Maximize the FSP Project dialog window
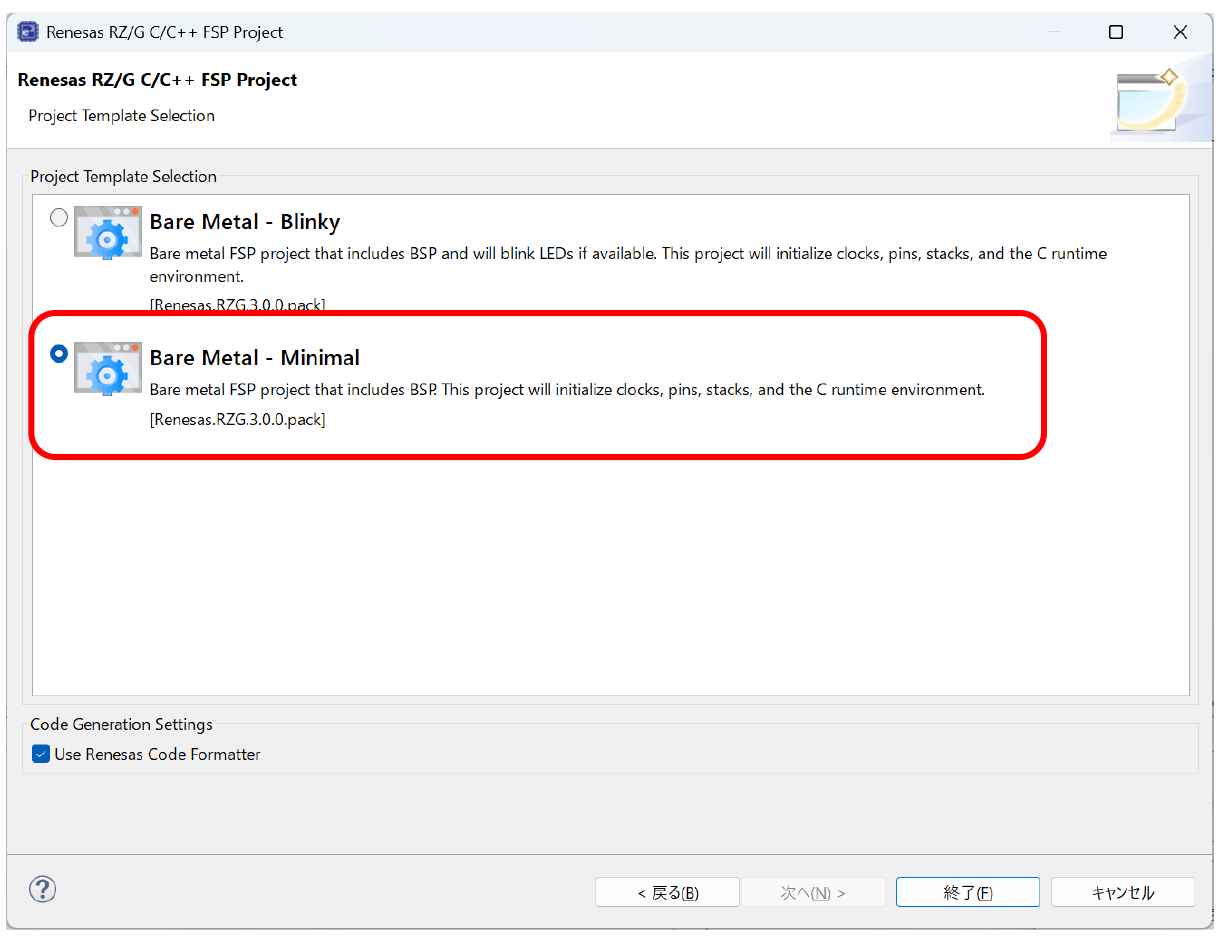This screenshot has width=1224, height=940. point(1116,32)
